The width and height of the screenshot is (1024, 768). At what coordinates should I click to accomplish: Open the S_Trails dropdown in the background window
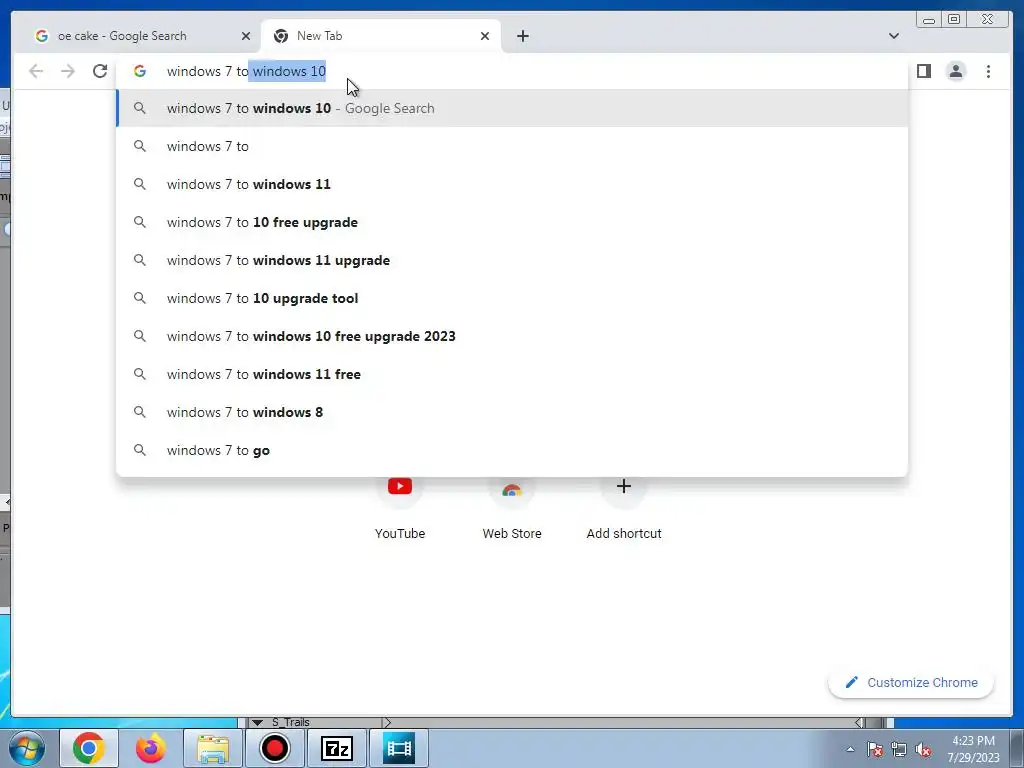tap(257, 722)
